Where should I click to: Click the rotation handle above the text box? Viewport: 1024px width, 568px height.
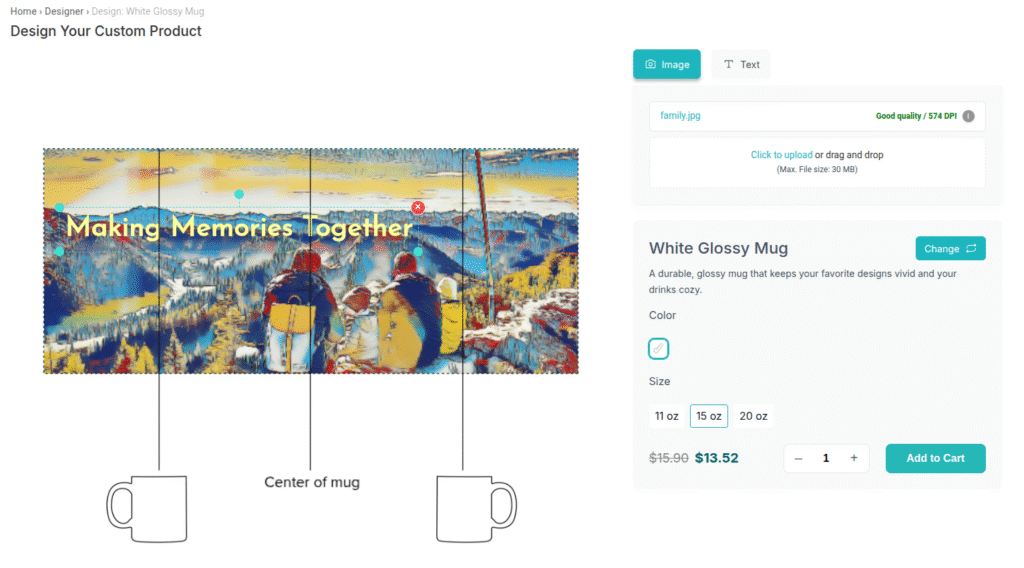coord(238,193)
